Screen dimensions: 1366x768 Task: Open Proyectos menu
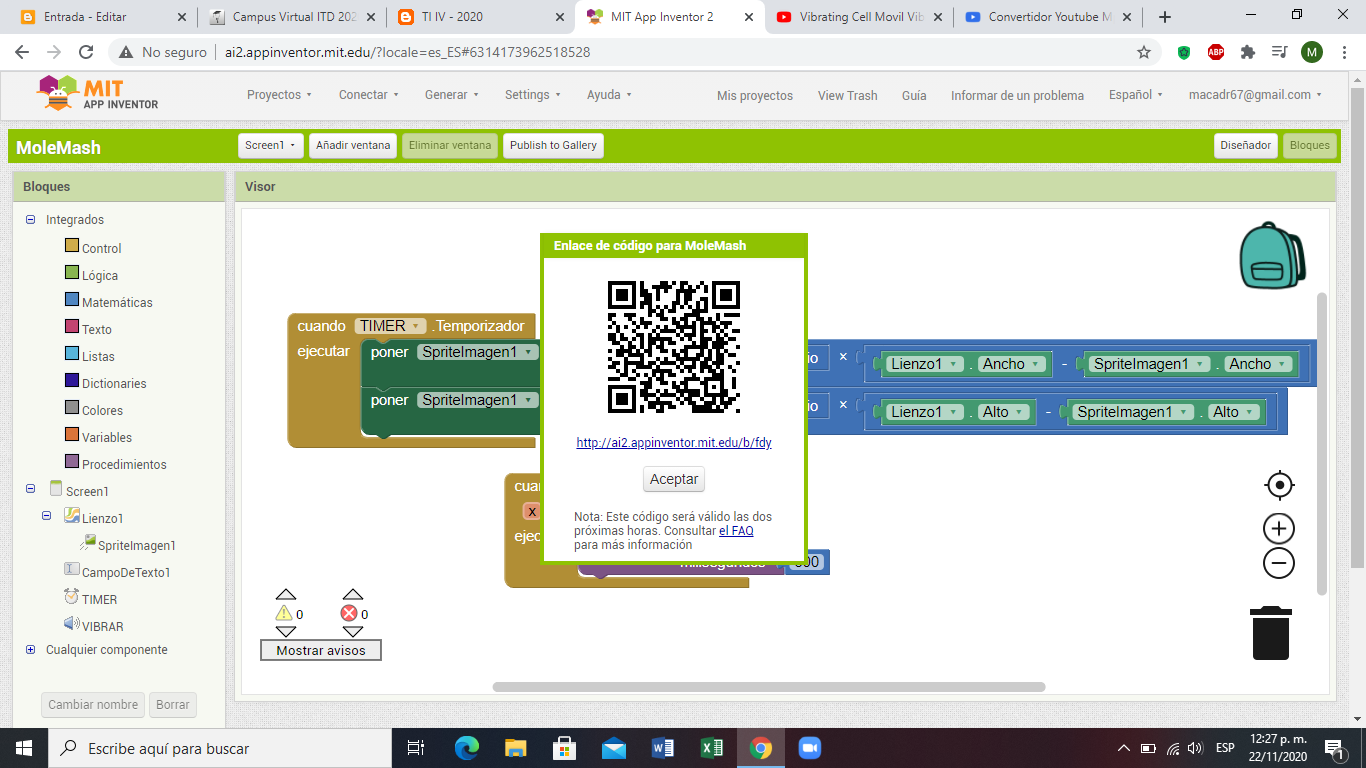tap(279, 95)
